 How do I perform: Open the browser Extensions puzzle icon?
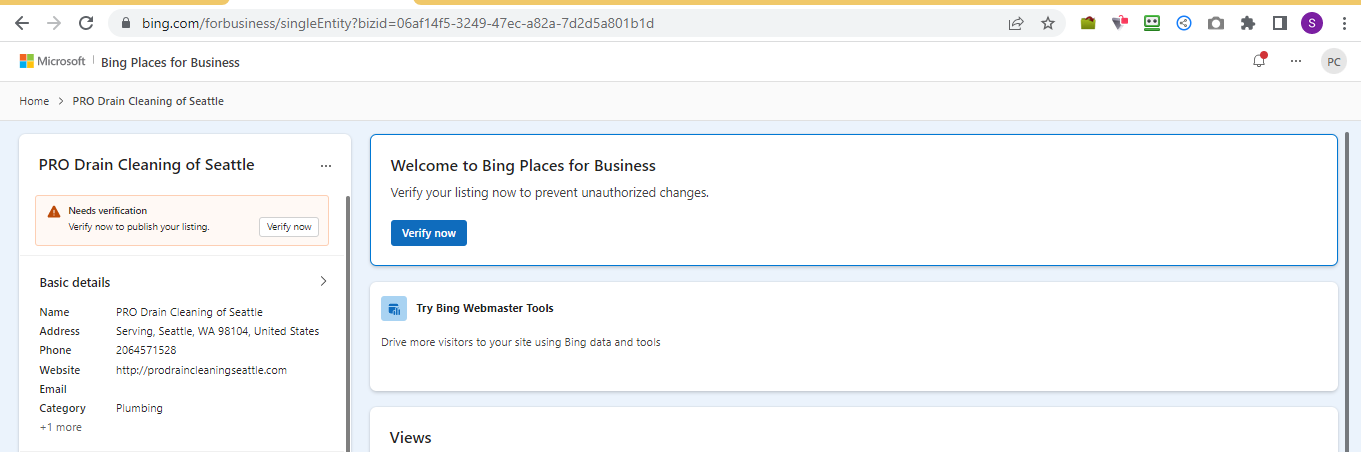click(x=1247, y=23)
